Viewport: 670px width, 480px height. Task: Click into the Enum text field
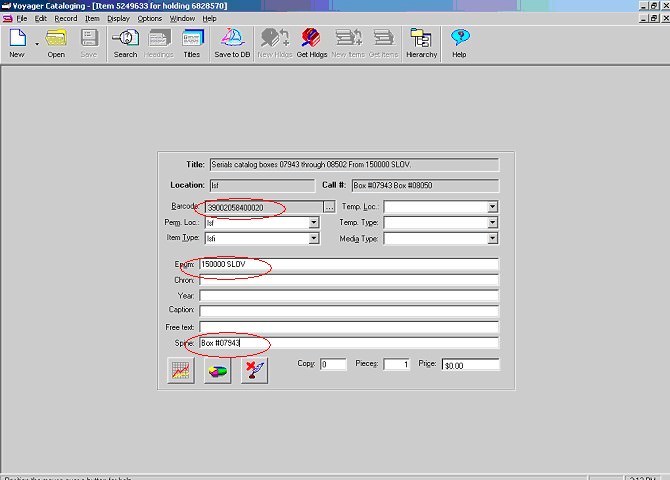[348, 264]
